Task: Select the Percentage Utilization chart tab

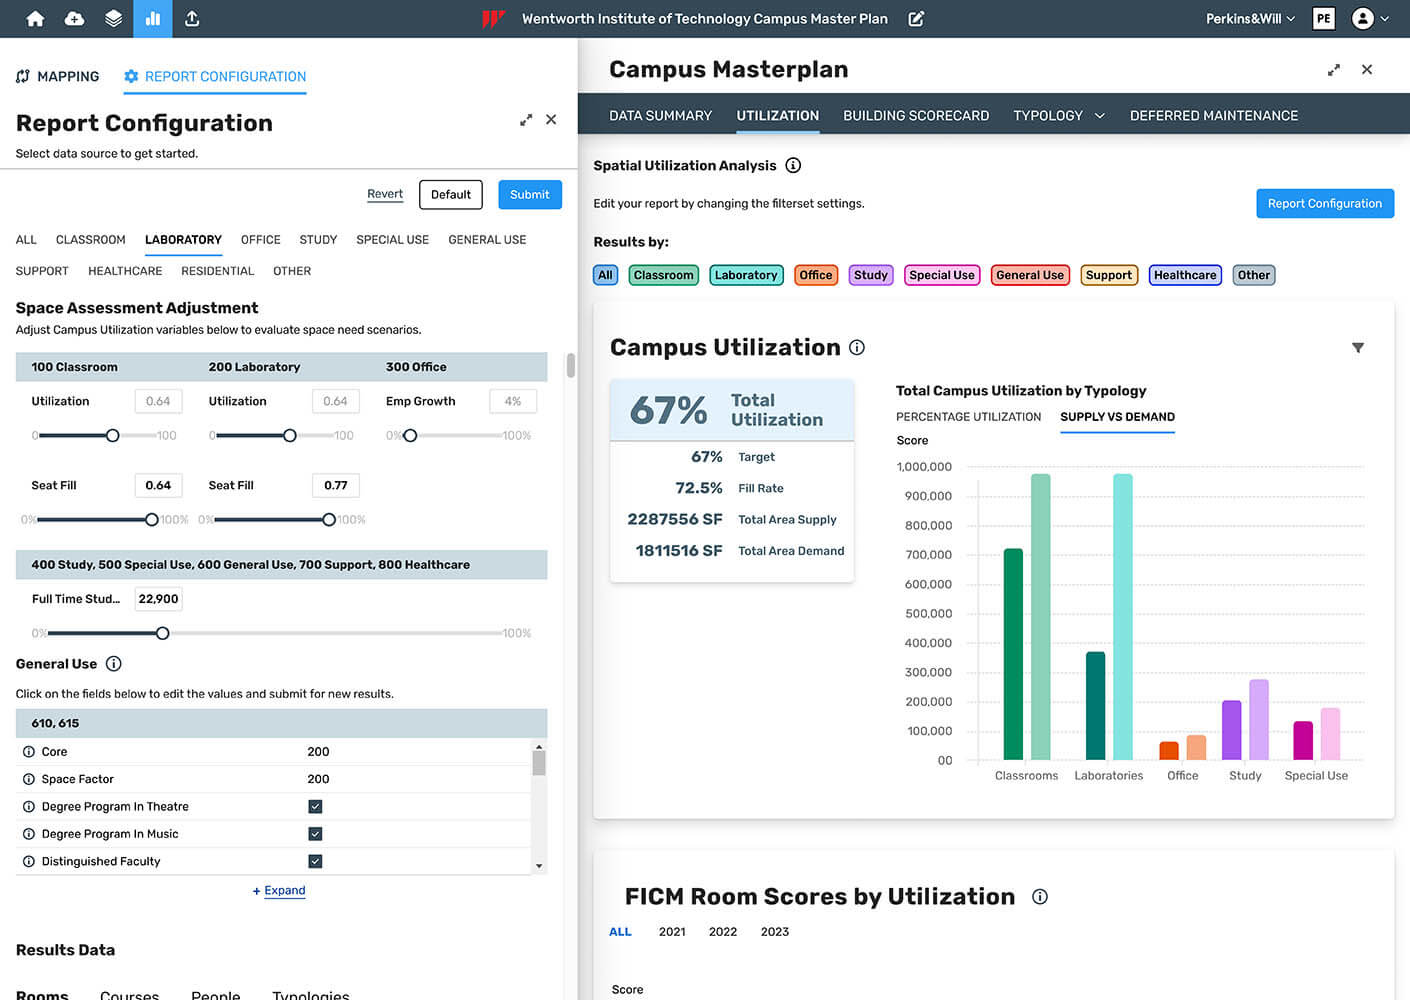Action: [968, 417]
